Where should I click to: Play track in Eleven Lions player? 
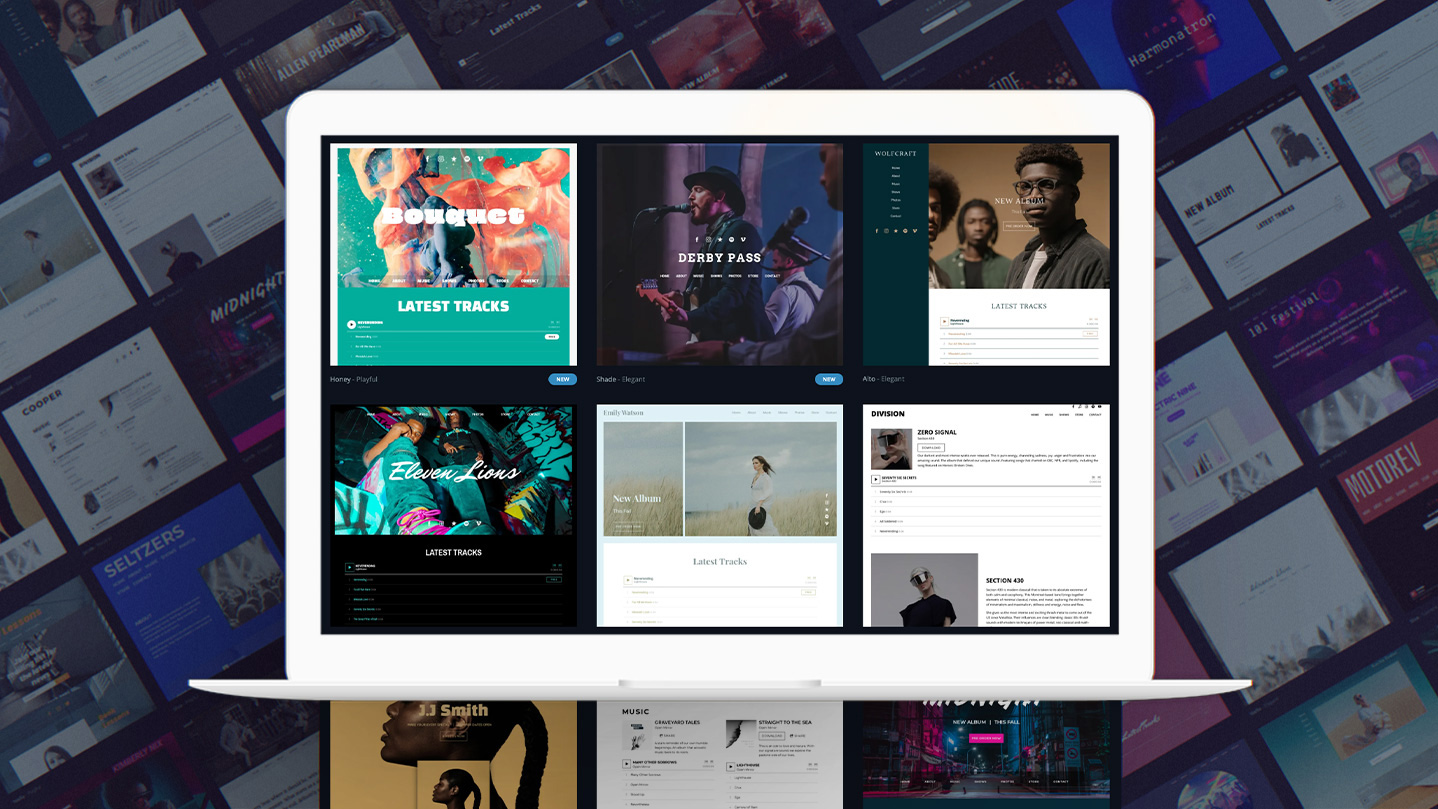(x=350, y=567)
